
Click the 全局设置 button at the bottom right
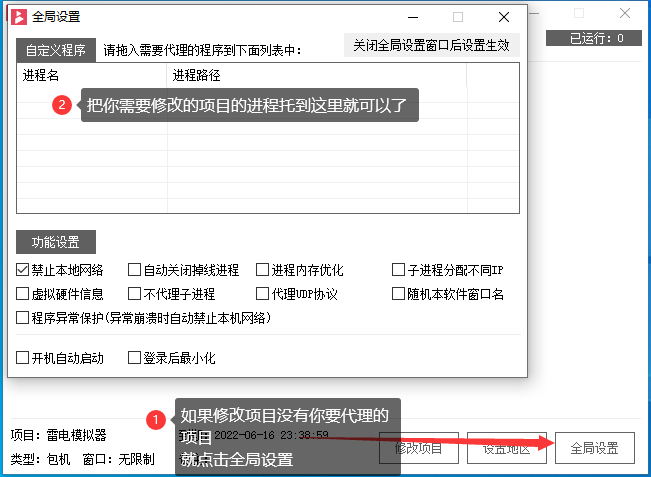(x=594, y=448)
